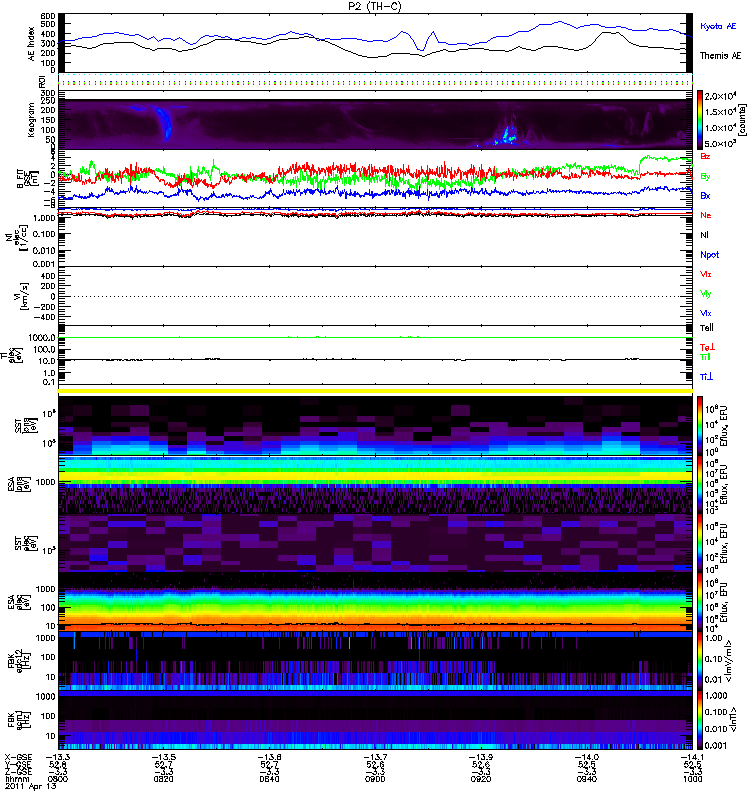Select the 5.0×10³ color bar value
This screenshot has width=750, height=800.
click(x=720, y=143)
